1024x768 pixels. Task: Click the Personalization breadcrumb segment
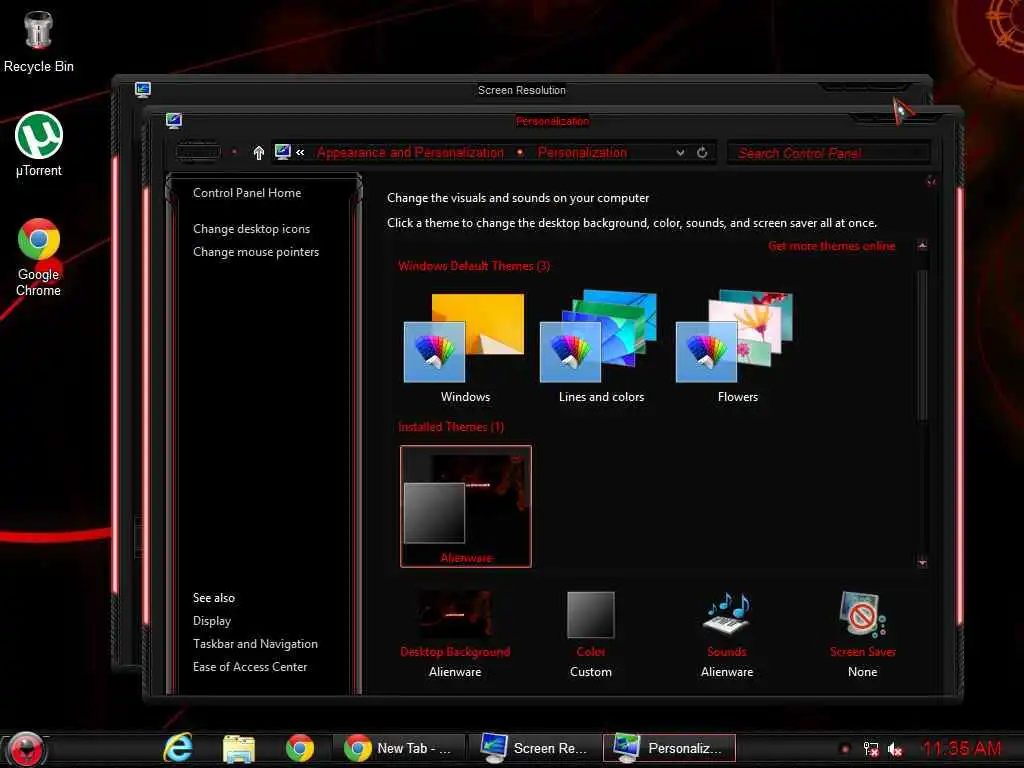[582, 153]
